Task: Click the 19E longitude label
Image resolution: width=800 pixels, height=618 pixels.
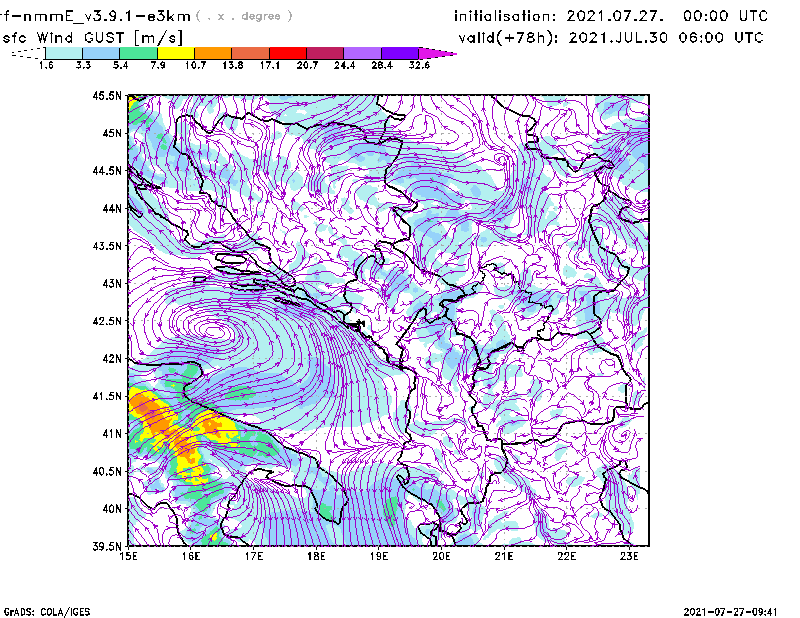Action: (379, 556)
